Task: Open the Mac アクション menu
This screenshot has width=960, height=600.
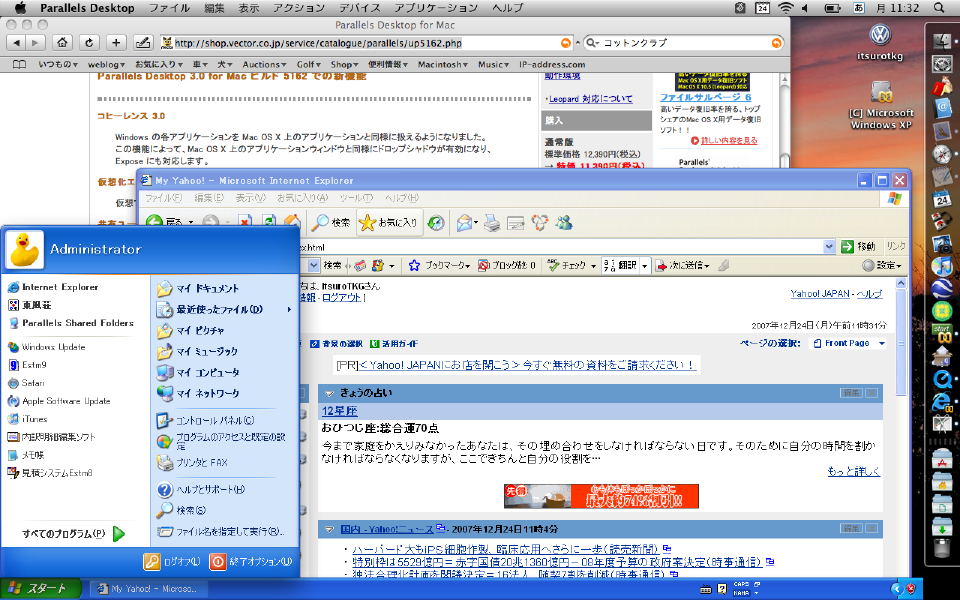Action: click(x=299, y=8)
